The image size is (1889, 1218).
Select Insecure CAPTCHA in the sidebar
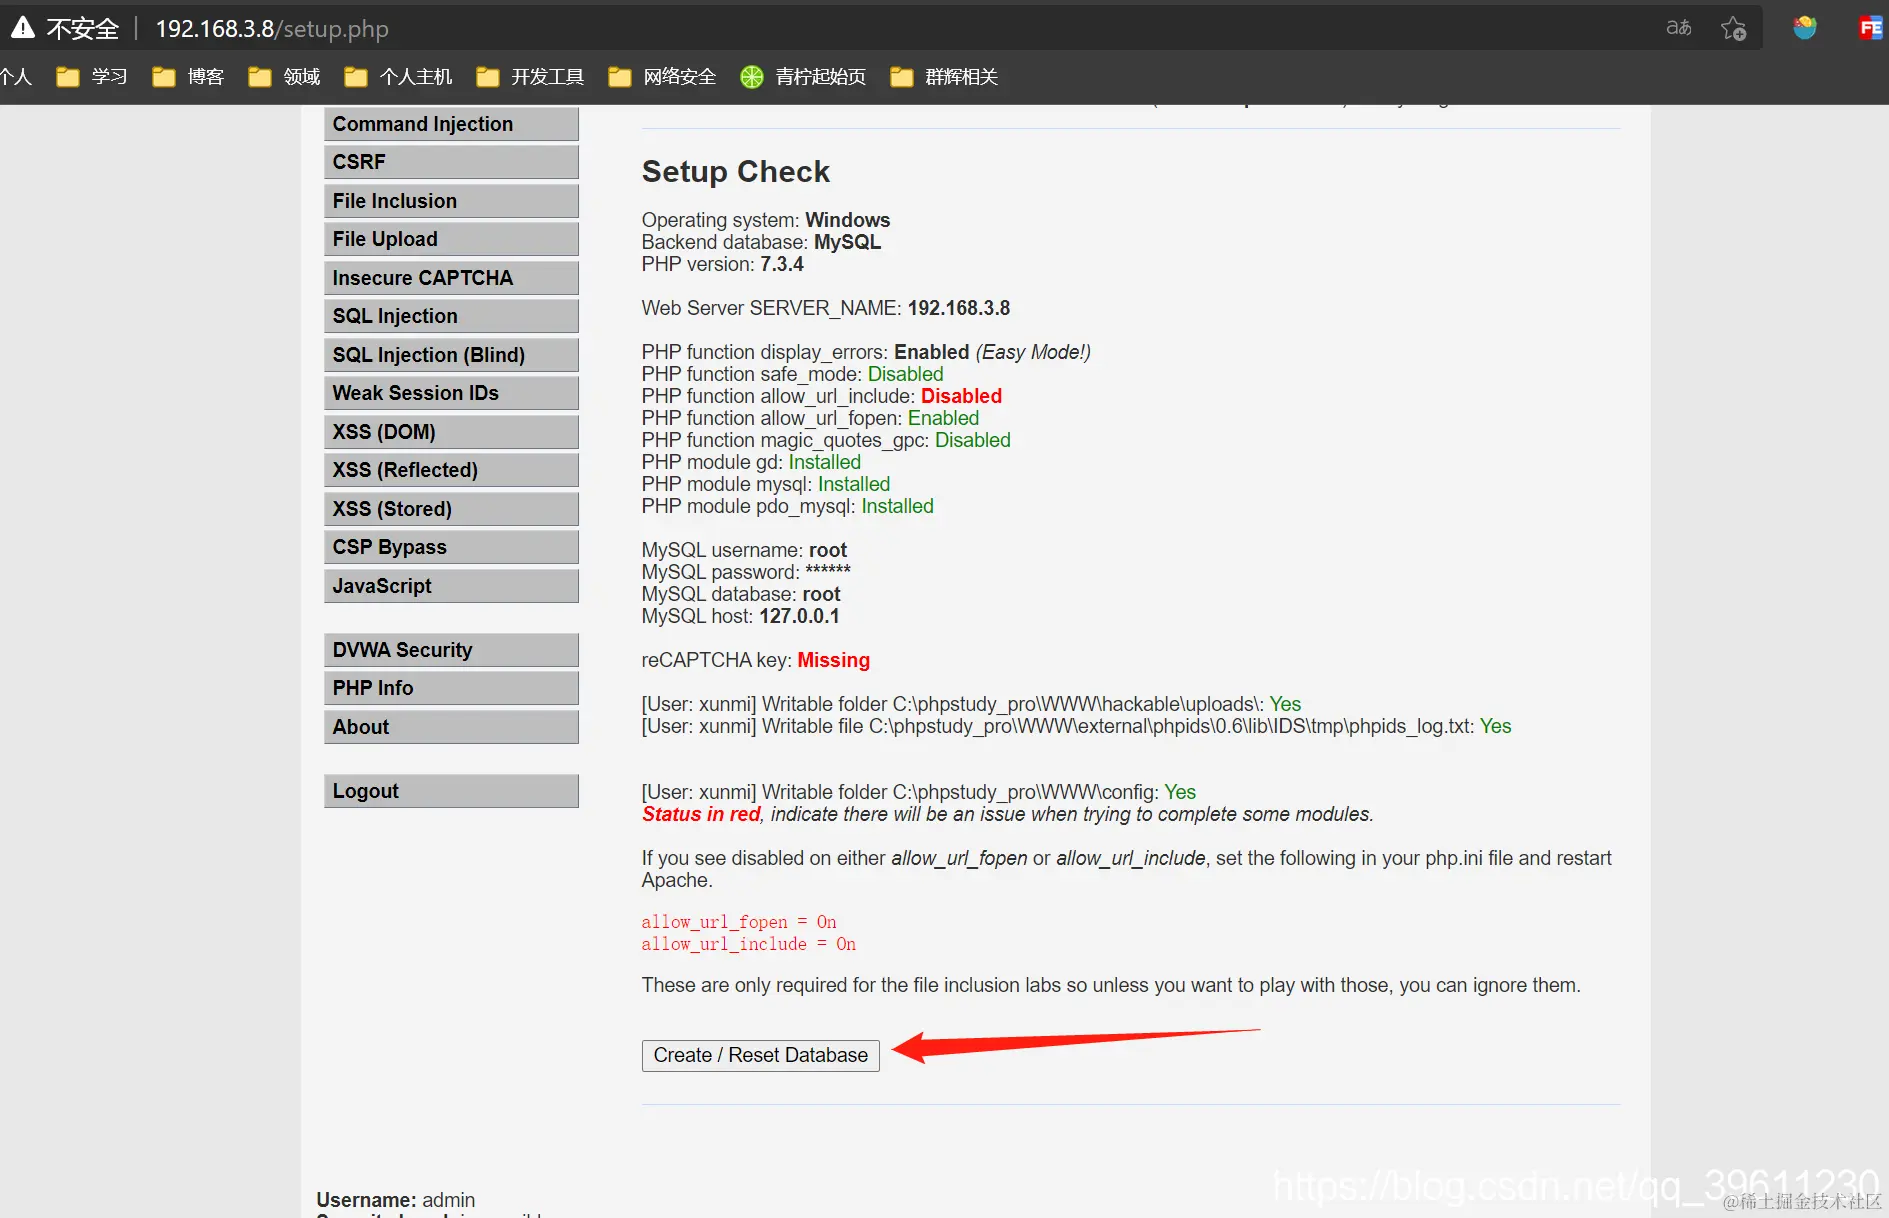pyautogui.click(x=451, y=278)
